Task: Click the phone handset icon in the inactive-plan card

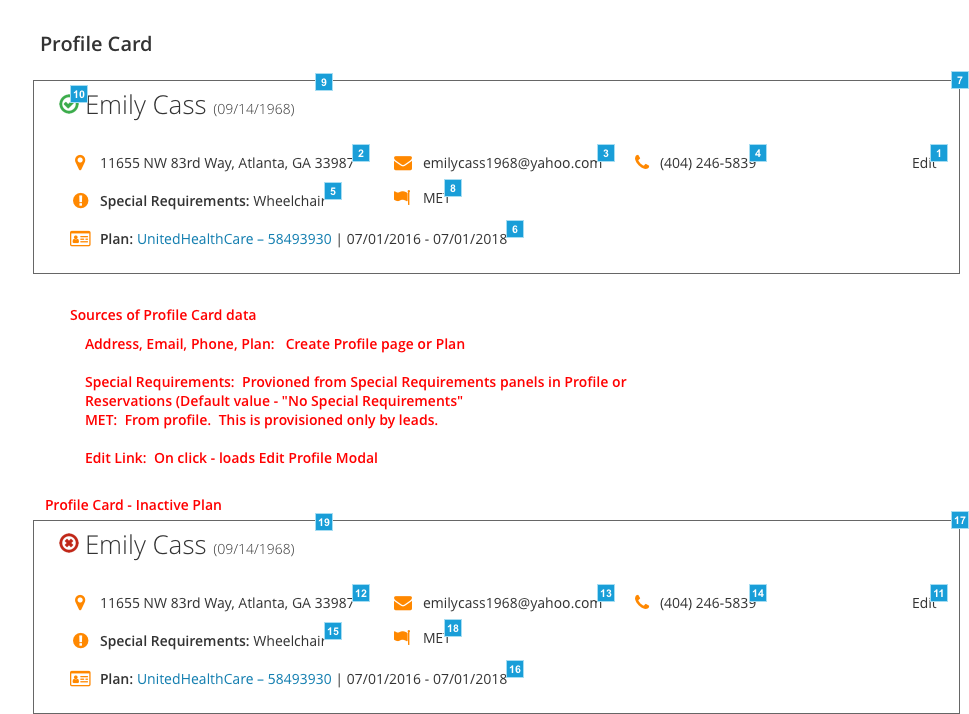Action: (x=642, y=603)
